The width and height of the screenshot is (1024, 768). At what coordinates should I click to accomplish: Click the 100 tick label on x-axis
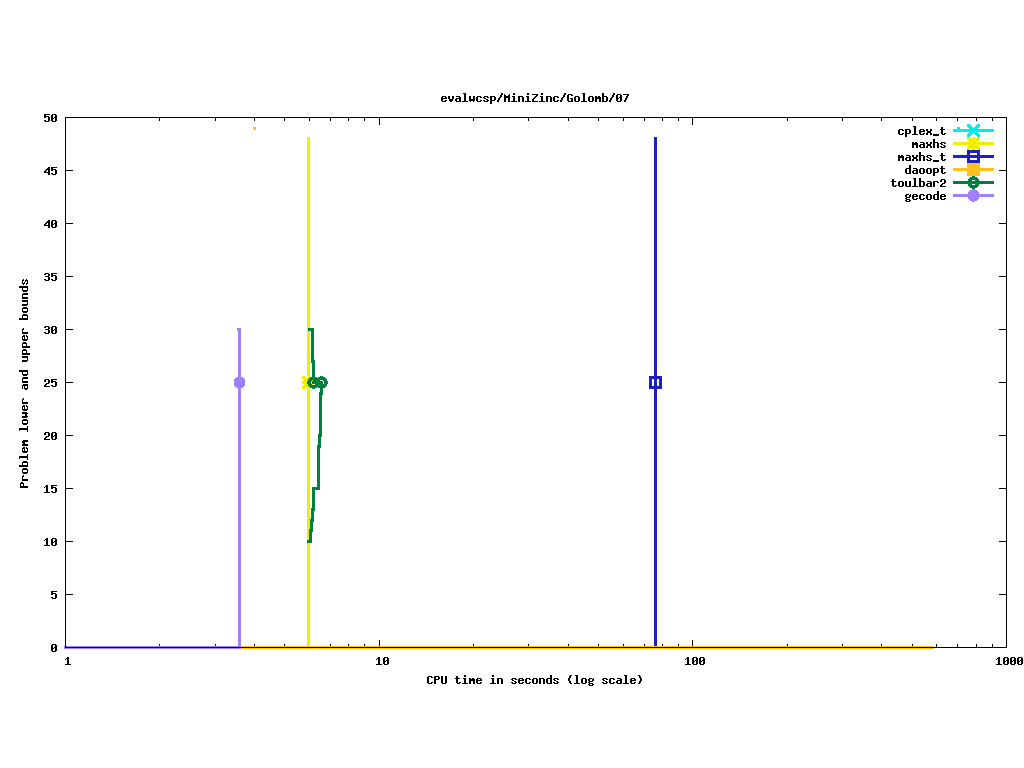click(694, 662)
